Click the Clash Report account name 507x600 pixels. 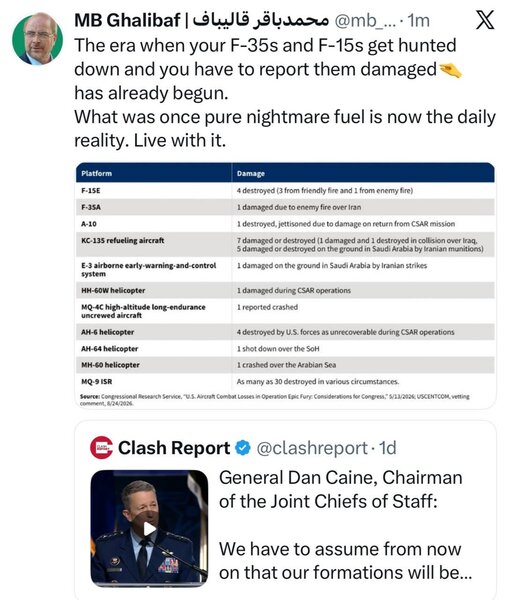tap(174, 448)
